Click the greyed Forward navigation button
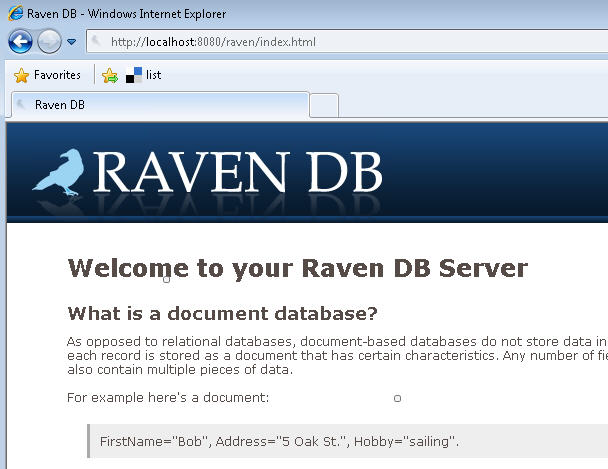 tap(49, 41)
